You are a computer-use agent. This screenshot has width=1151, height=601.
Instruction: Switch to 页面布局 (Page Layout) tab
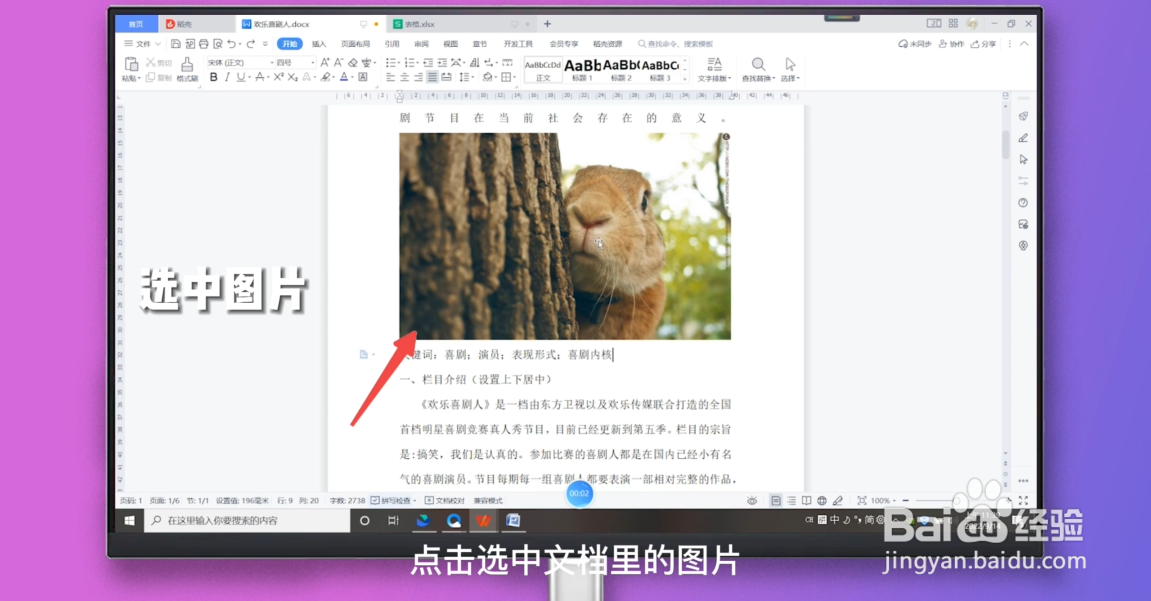click(x=355, y=44)
